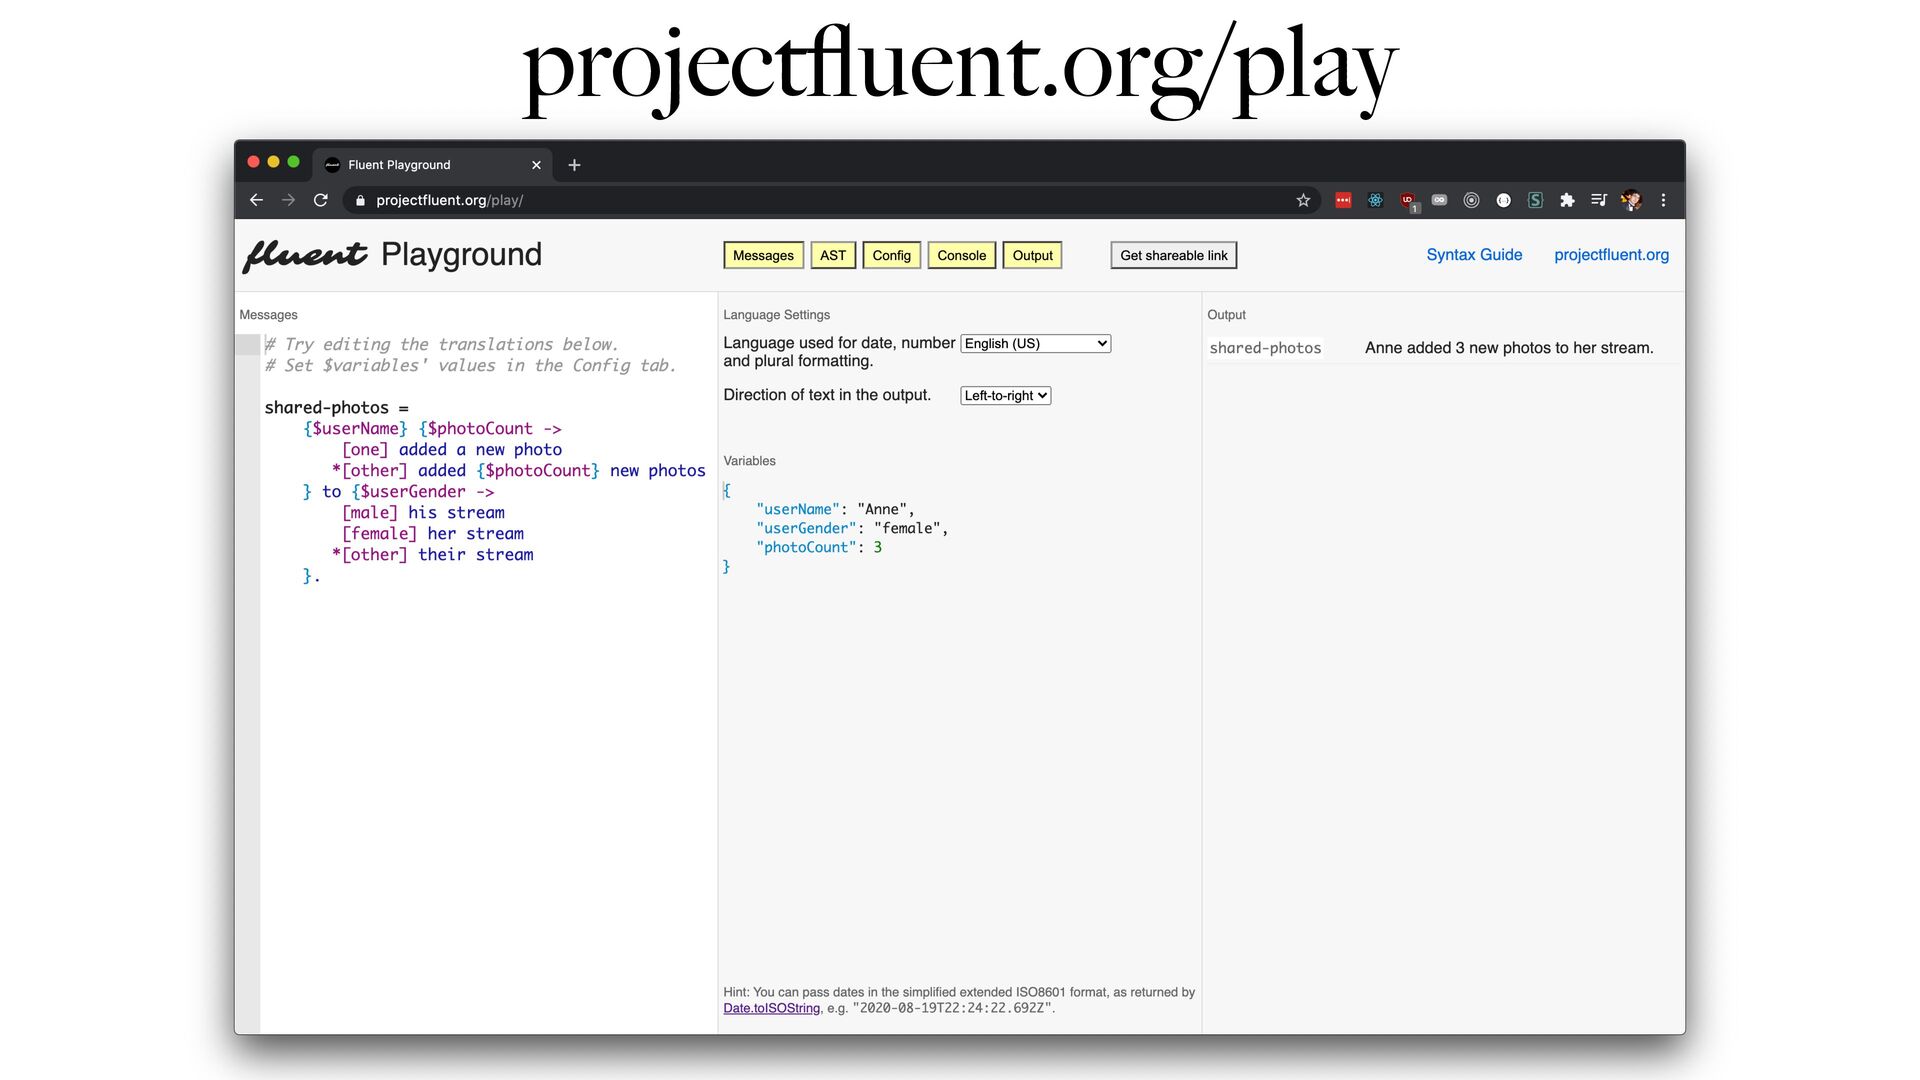Click the browser back arrow
The width and height of the screenshot is (1920, 1080).
pos(256,200)
